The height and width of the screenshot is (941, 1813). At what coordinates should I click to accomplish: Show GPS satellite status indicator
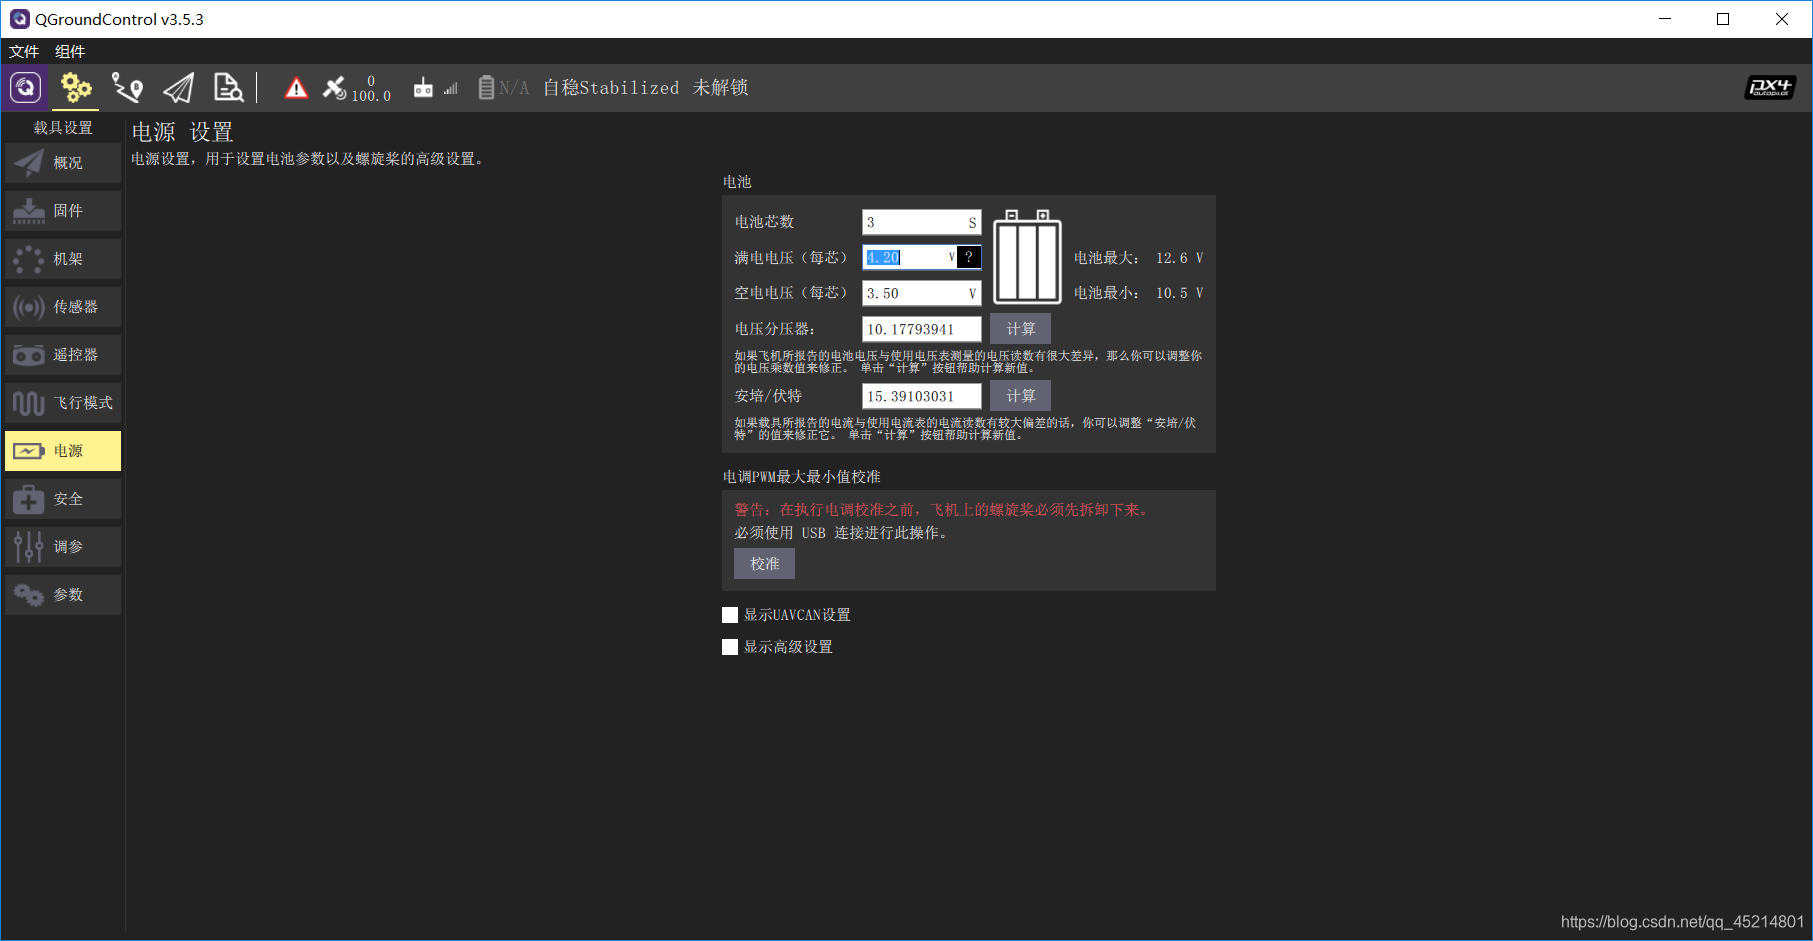pos(356,88)
